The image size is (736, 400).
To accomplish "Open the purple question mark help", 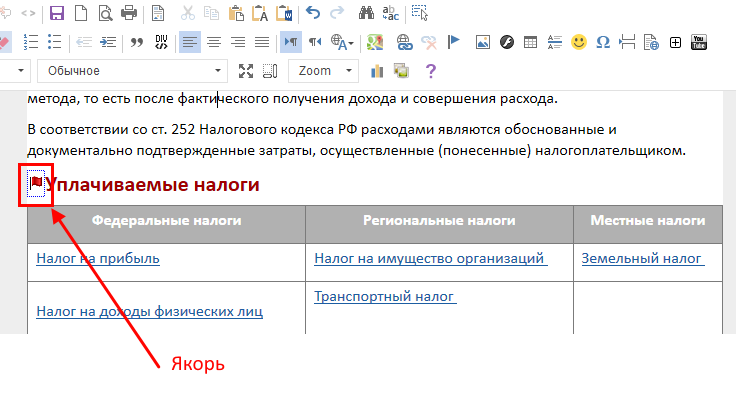I will pyautogui.click(x=430, y=71).
